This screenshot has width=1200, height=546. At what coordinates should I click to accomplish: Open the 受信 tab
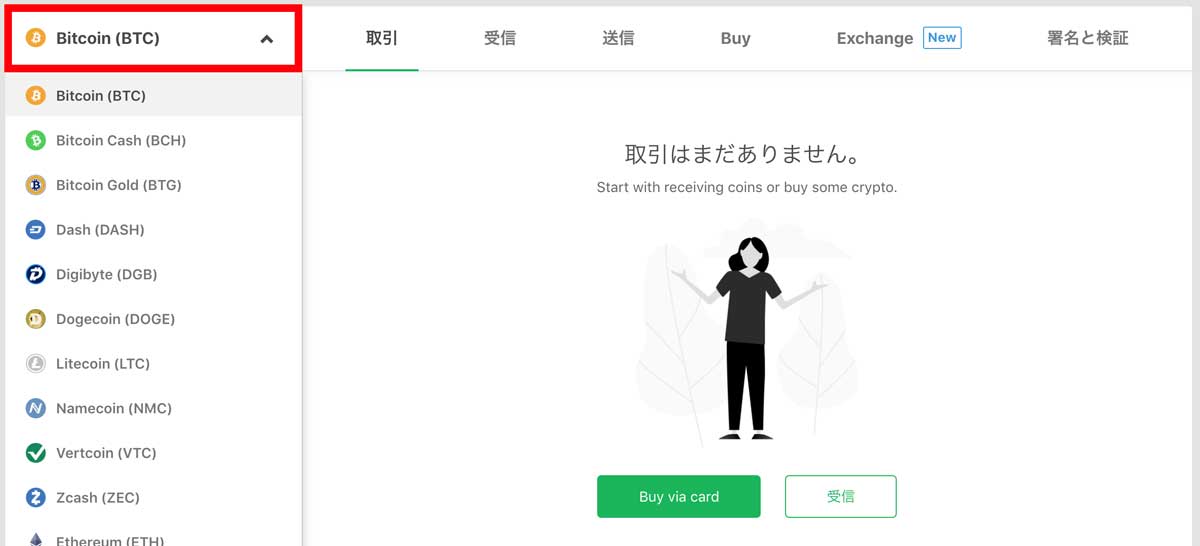[x=500, y=38]
